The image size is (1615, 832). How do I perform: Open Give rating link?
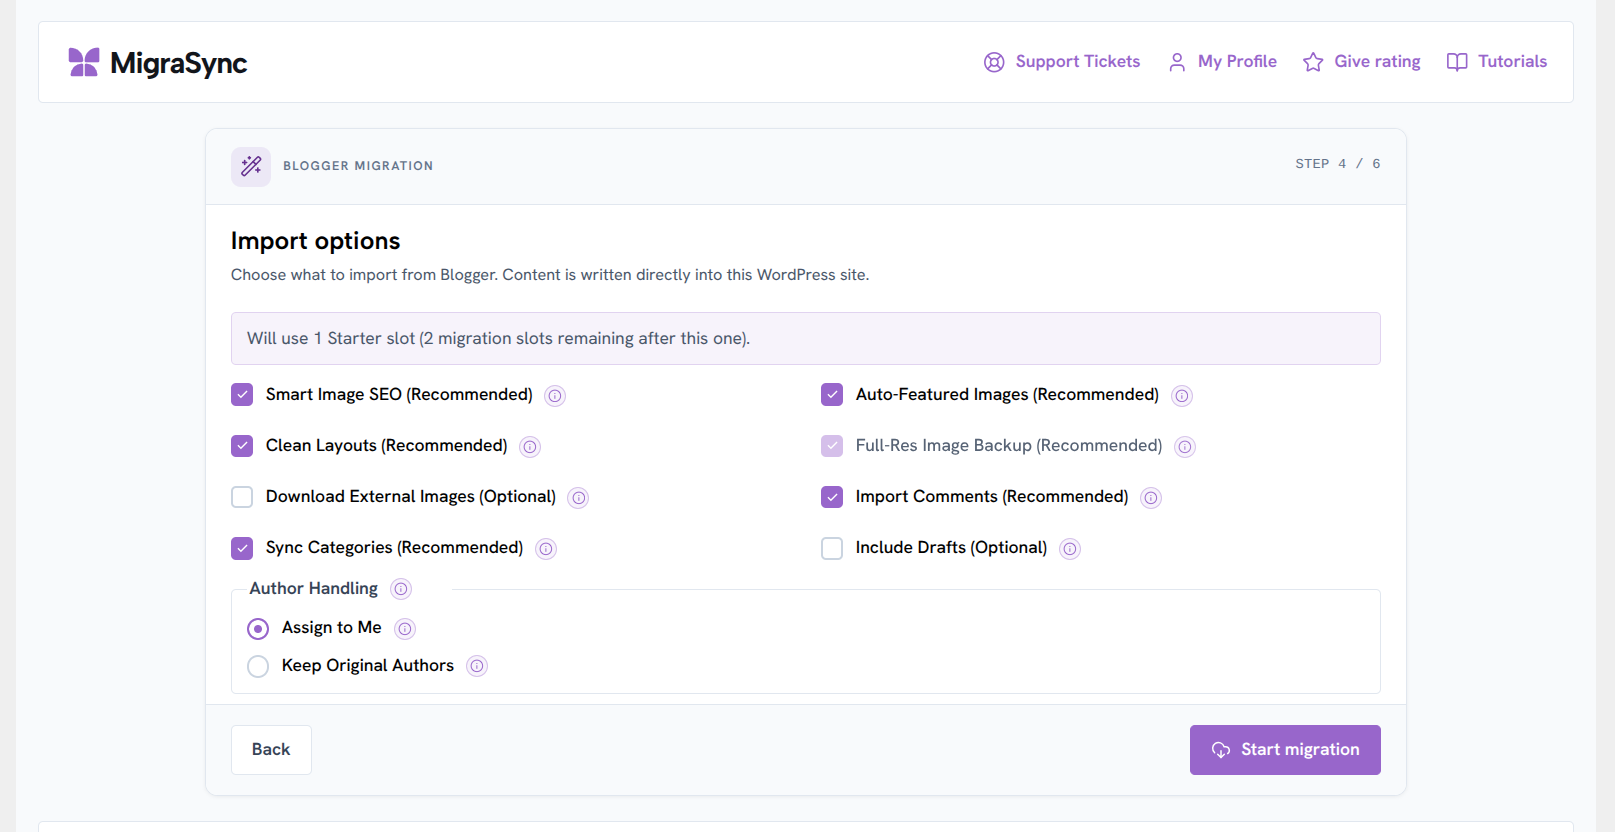pyautogui.click(x=1361, y=62)
